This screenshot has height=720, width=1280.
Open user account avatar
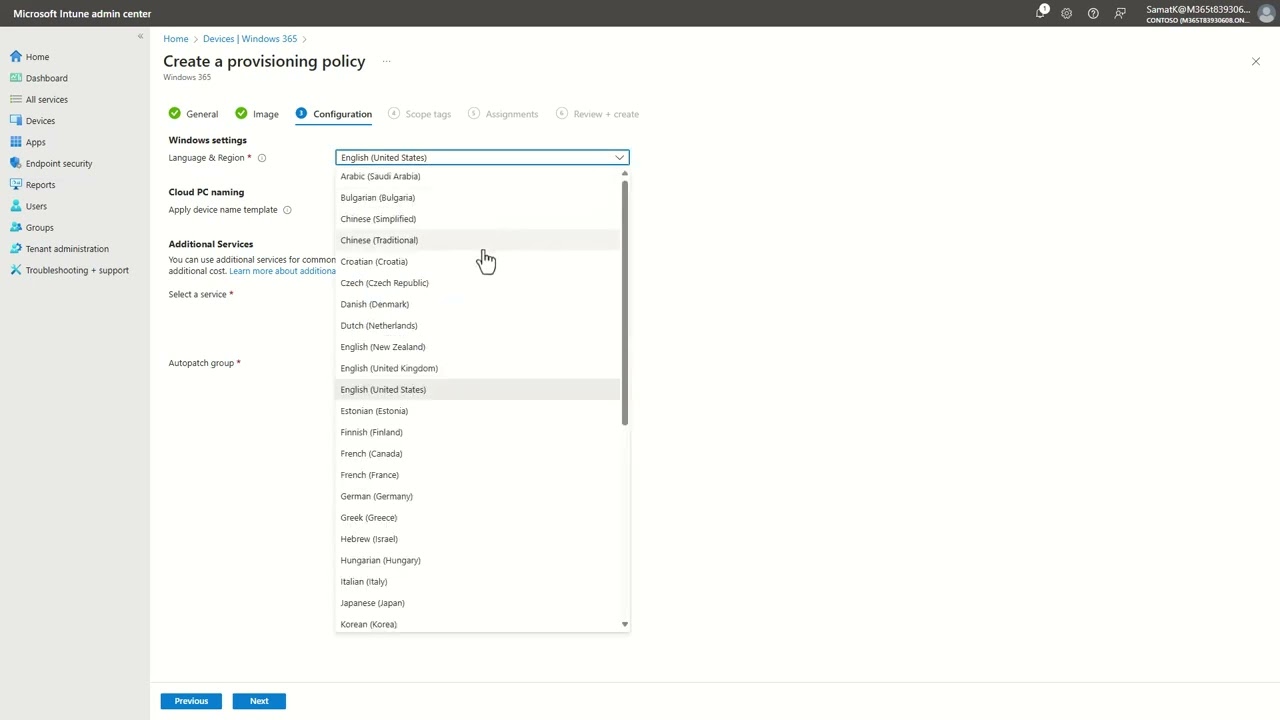[1266, 13]
